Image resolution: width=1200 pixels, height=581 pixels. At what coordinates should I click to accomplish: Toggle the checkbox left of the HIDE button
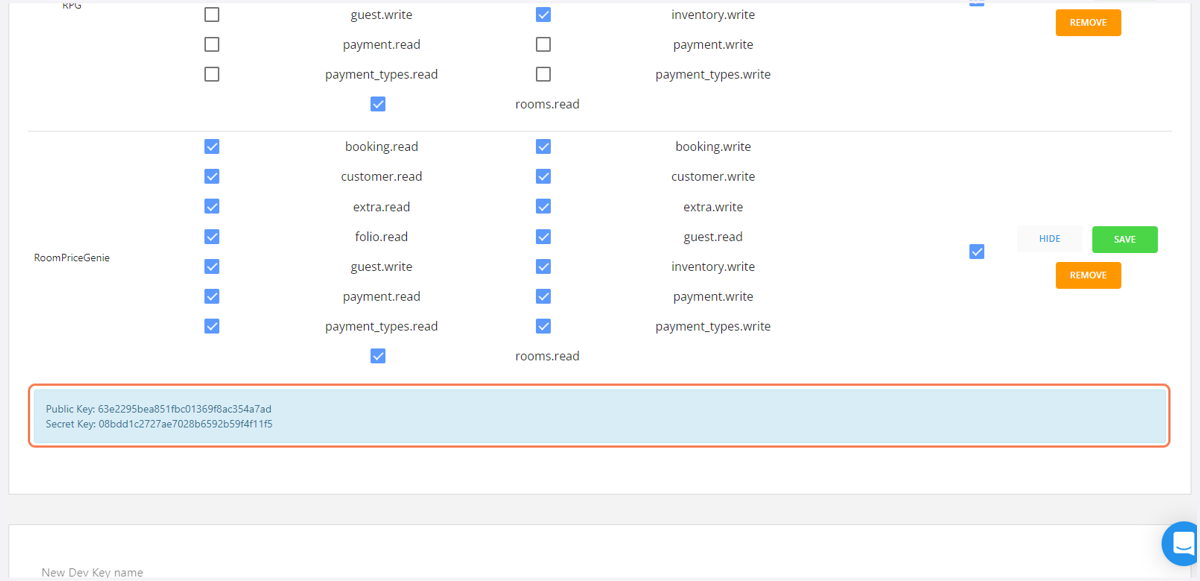(x=977, y=252)
